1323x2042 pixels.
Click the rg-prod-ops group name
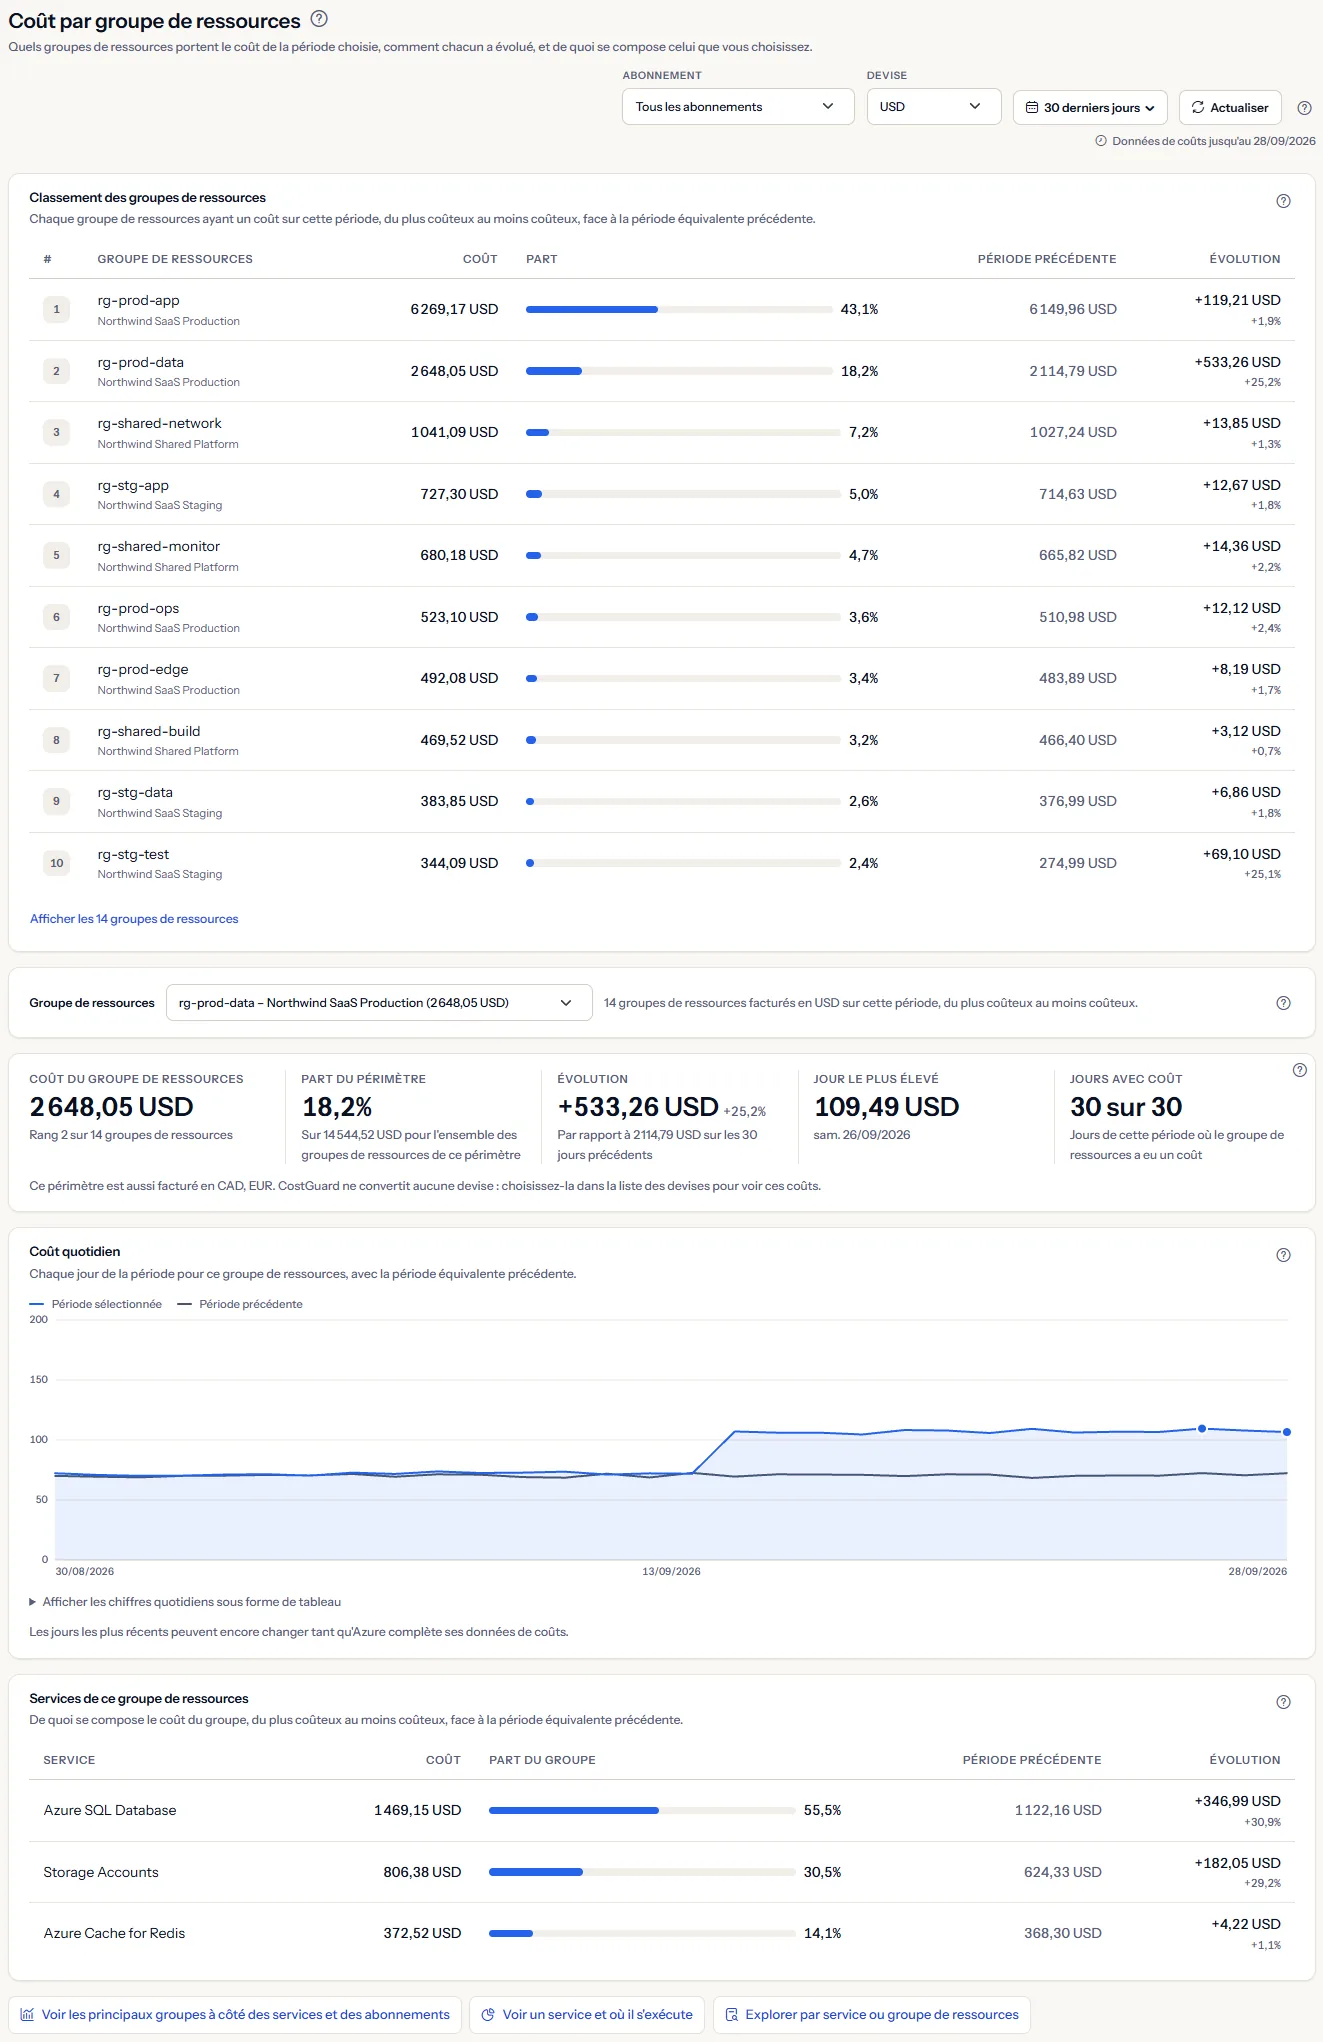pyautogui.click(x=138, y=609)
